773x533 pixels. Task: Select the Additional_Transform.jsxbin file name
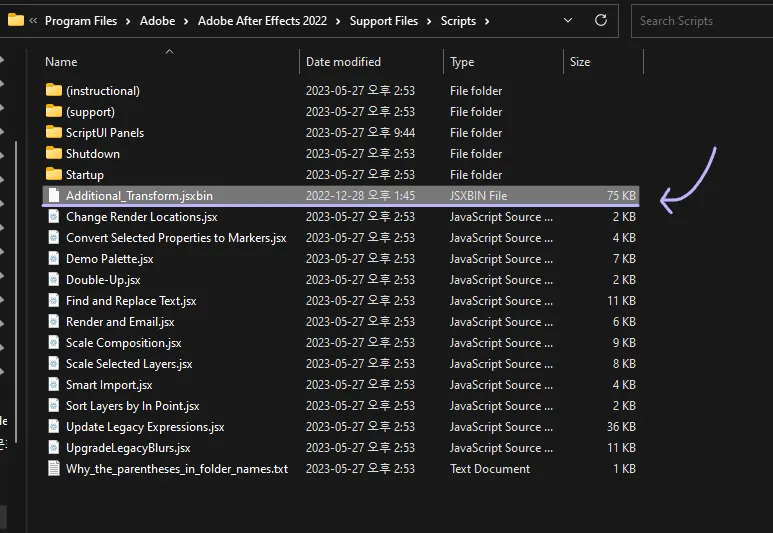tap(140, 196)
